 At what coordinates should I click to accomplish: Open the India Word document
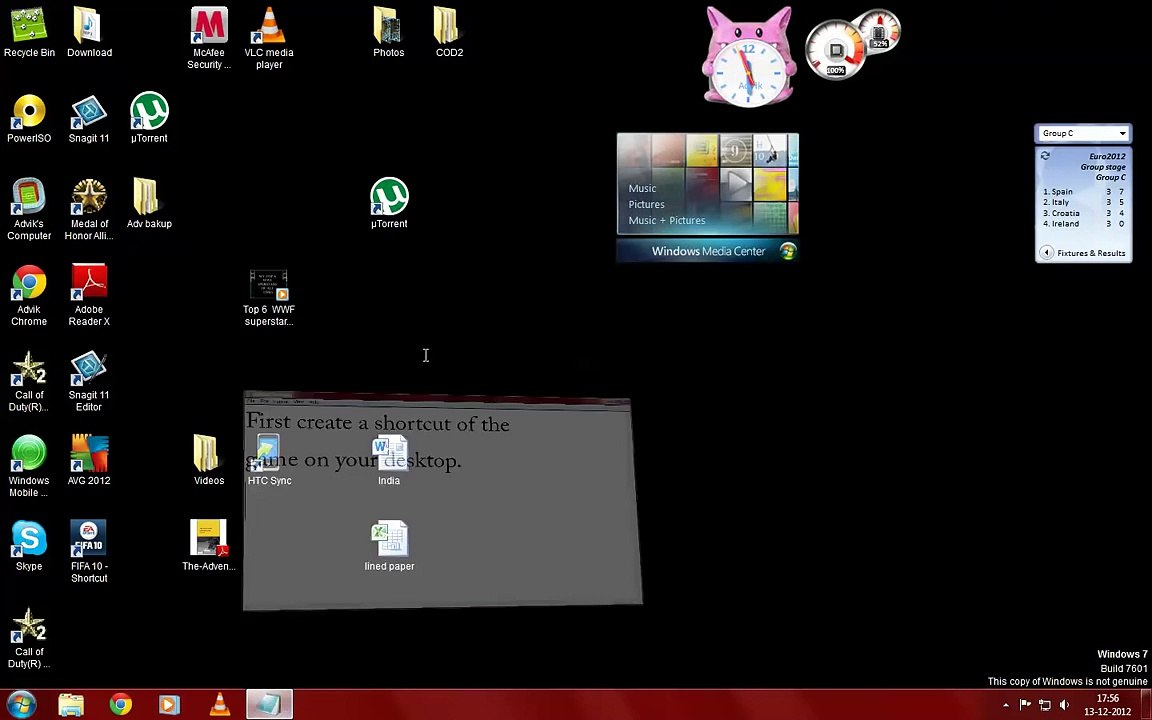click(x=389, y=461)
